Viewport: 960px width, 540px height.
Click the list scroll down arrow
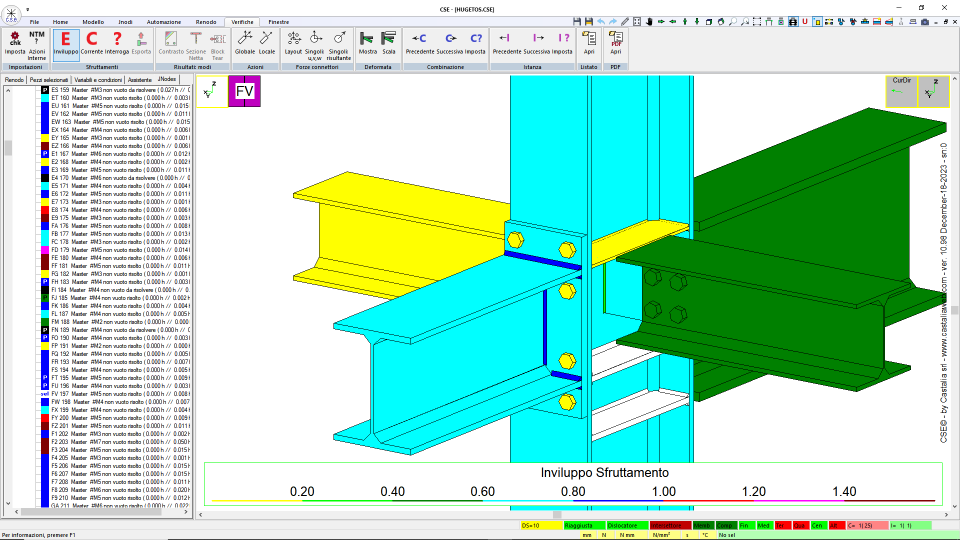[x=8, y=503]
